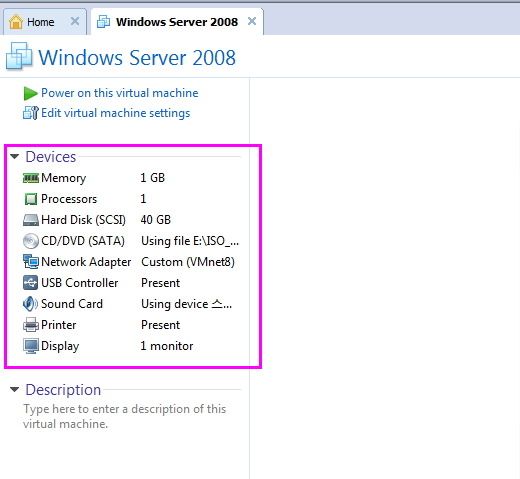Select the Network Adapter label
This screenshot has width=520, height=479.
point(86,262)
